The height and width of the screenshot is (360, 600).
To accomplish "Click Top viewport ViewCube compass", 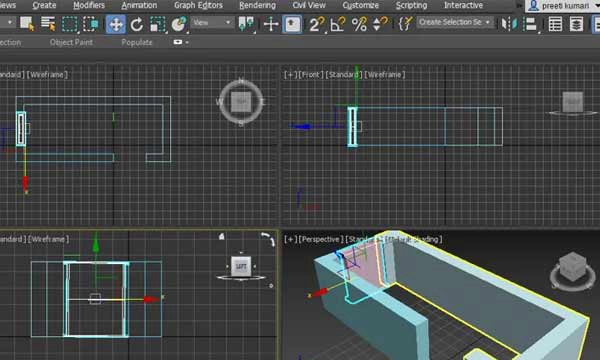I will [241, 102].
